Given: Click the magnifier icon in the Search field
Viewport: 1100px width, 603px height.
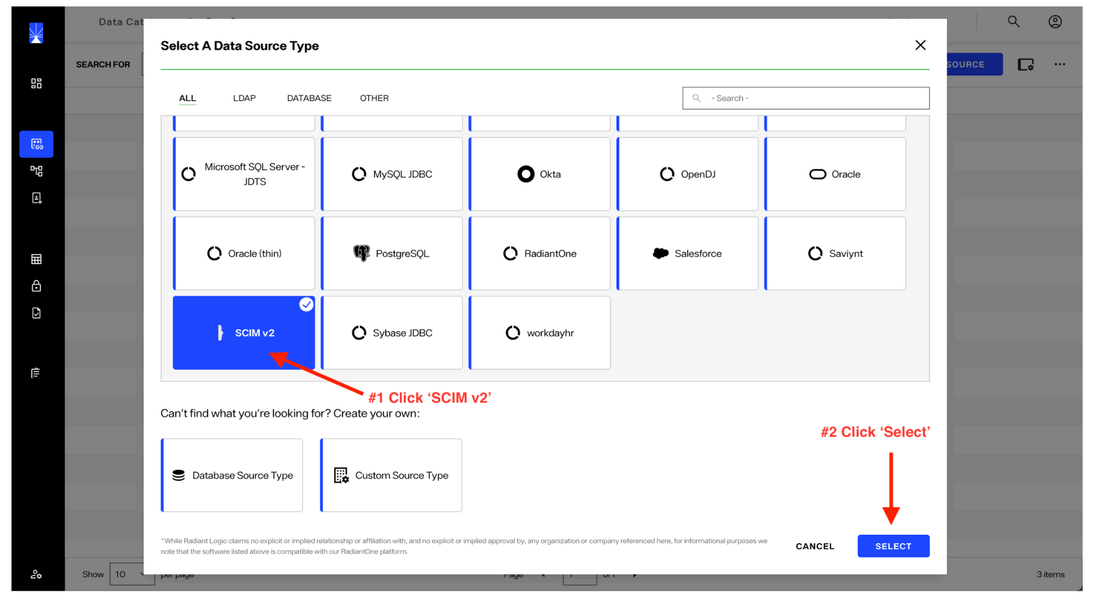Looking at the screenshot, I should point(696,98).
